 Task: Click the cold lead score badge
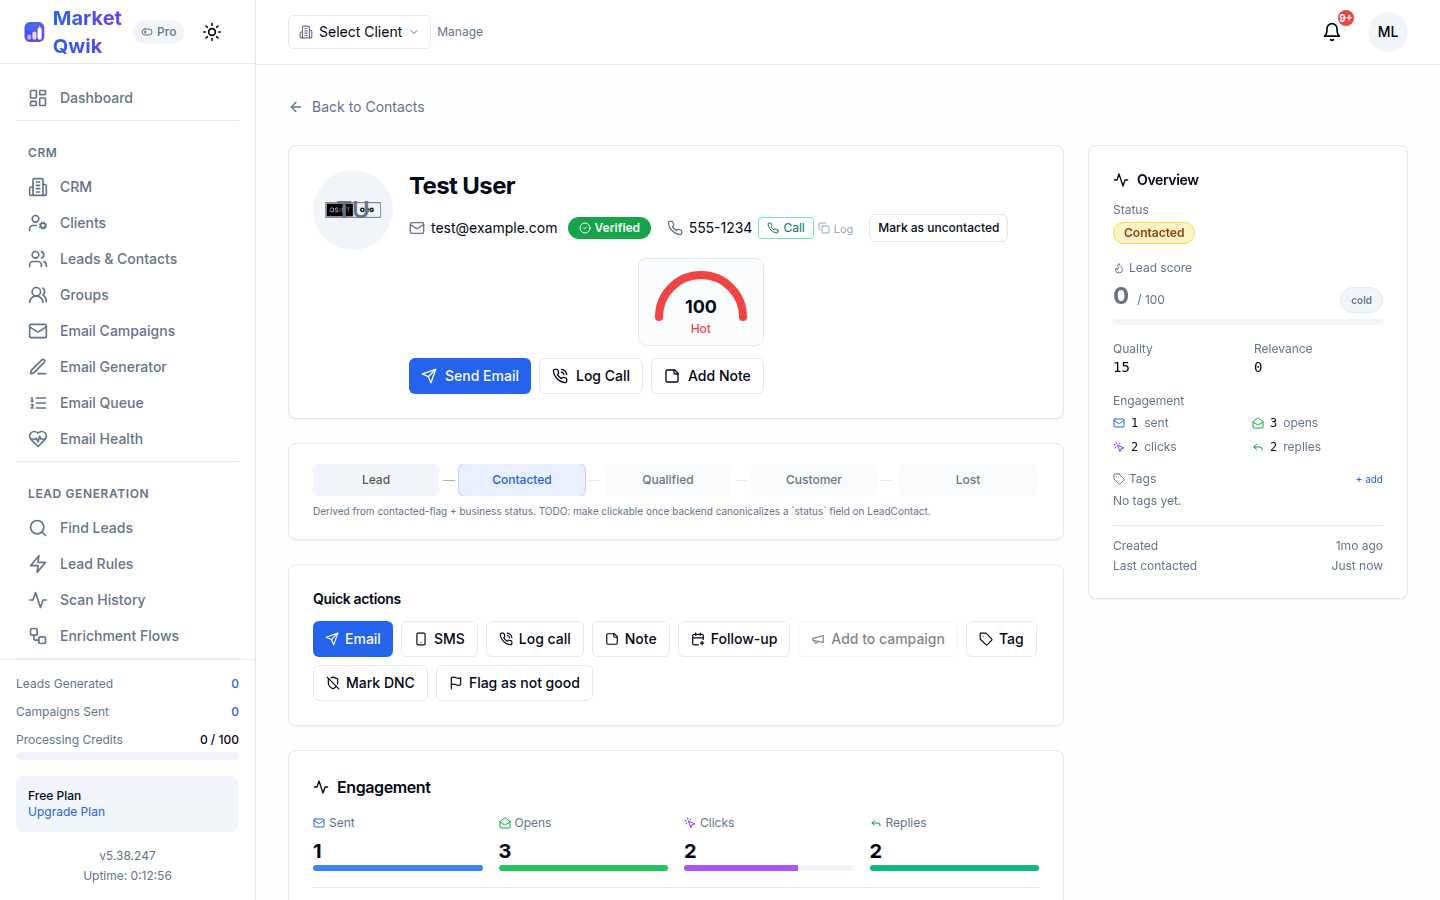1361,300
